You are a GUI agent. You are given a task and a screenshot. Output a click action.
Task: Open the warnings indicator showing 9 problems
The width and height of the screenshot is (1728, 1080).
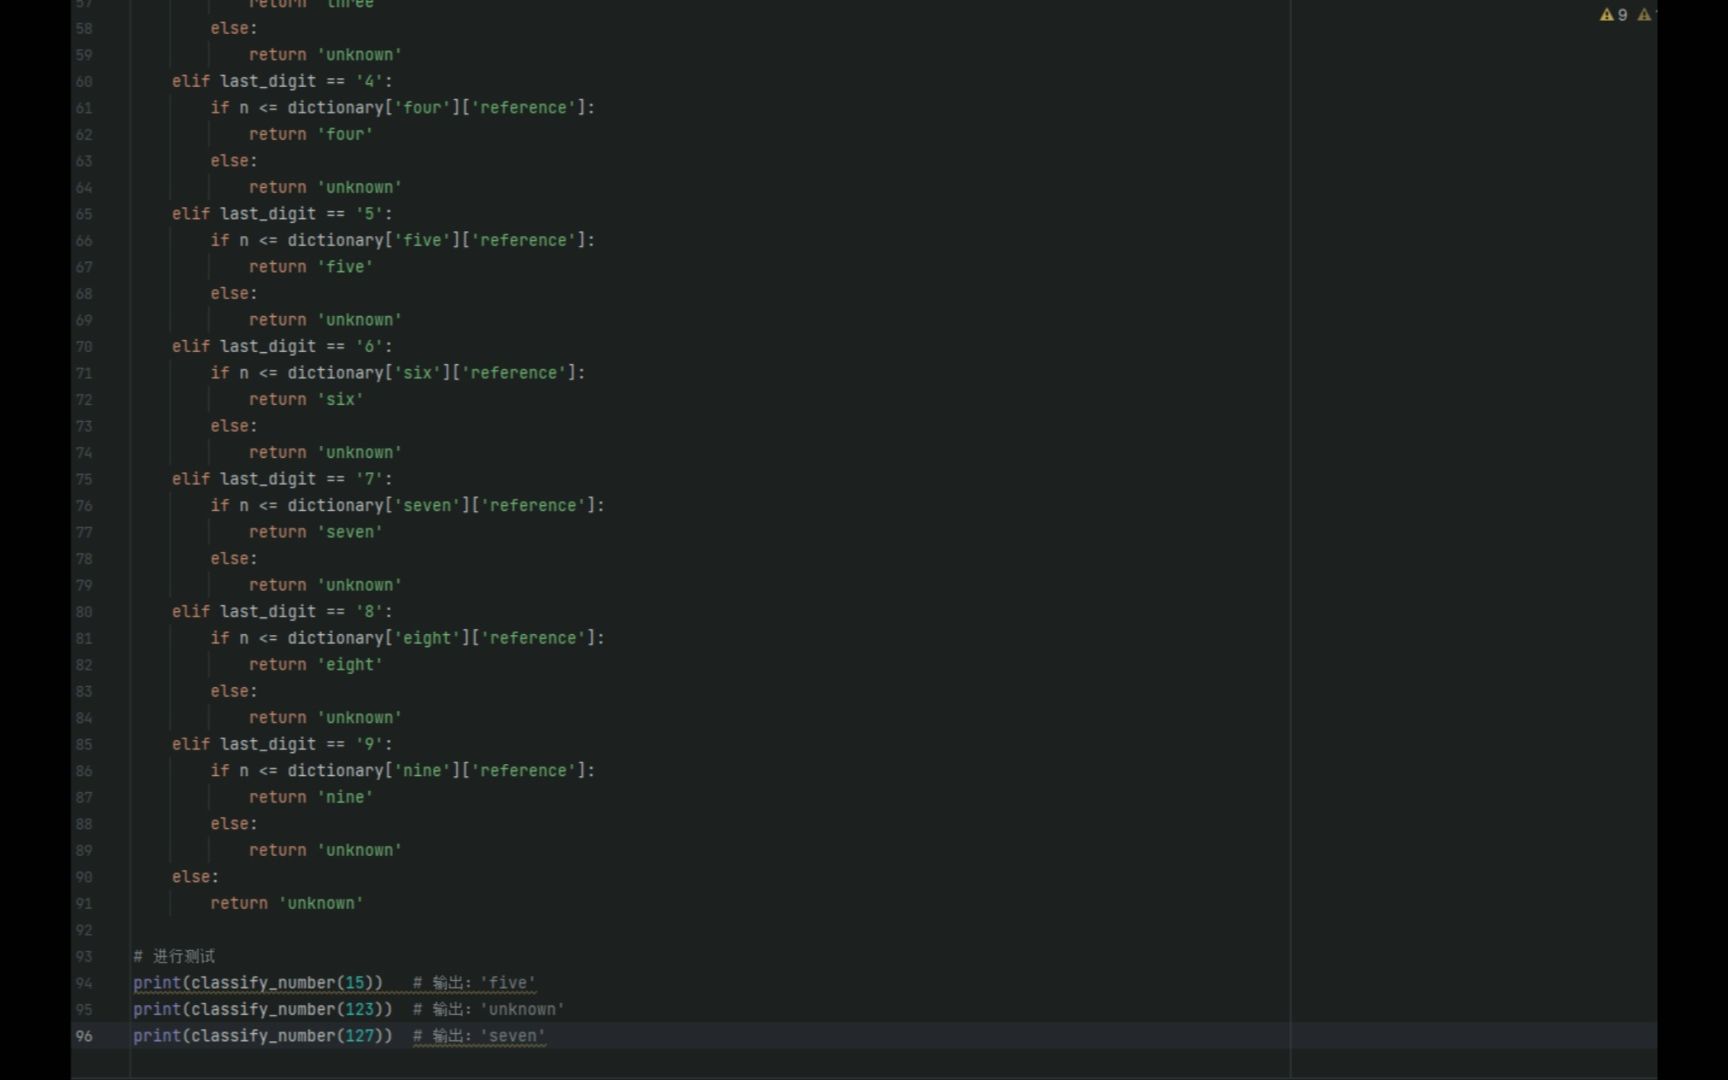point(1613,15)
